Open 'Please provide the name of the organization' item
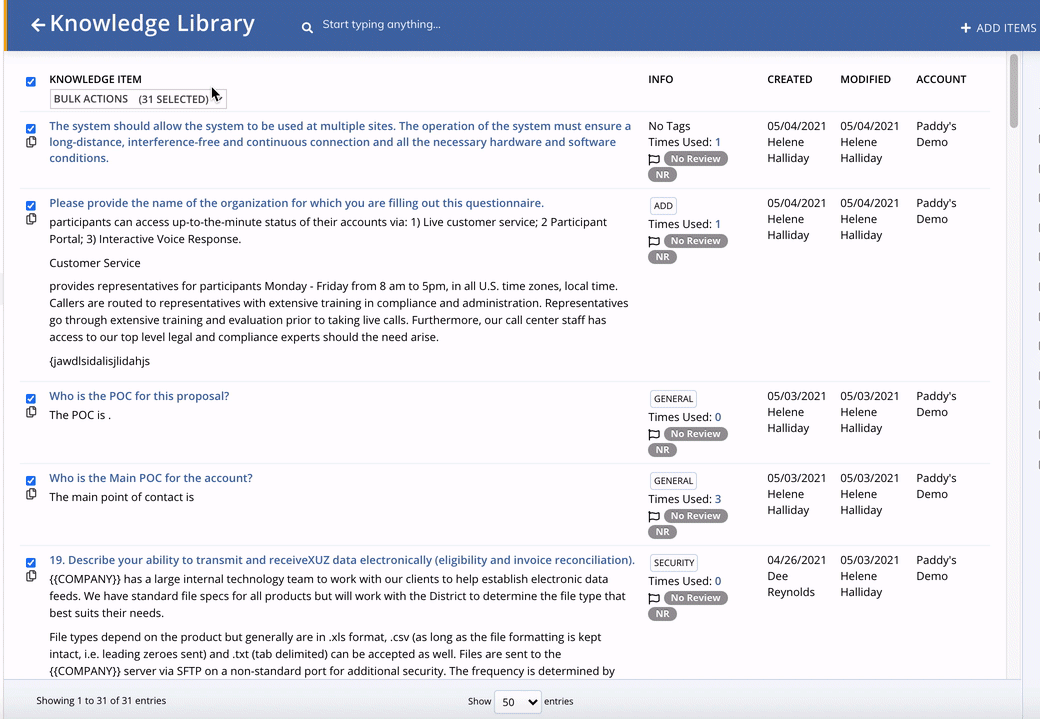Screen dimensions: 1040x719 point(296,203)
